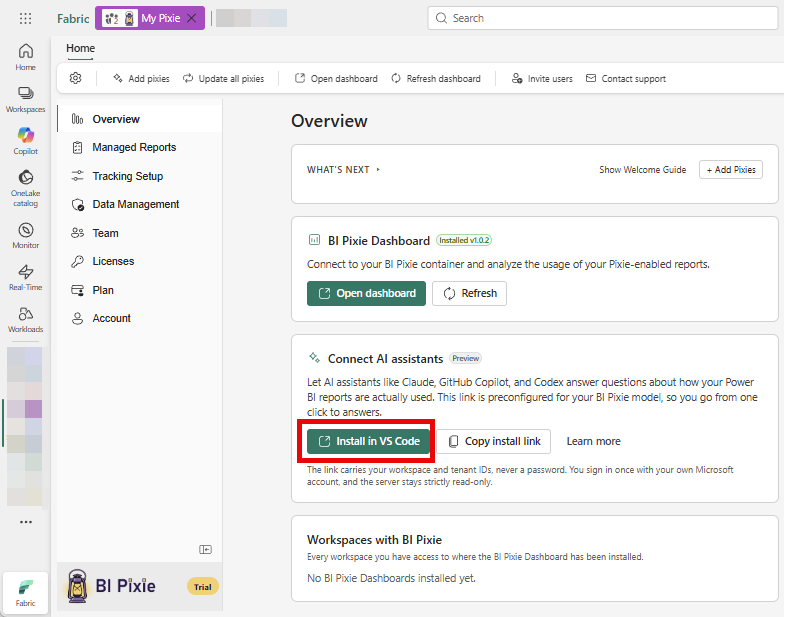Open Tracking Setup page

click(x=140, y=176)
